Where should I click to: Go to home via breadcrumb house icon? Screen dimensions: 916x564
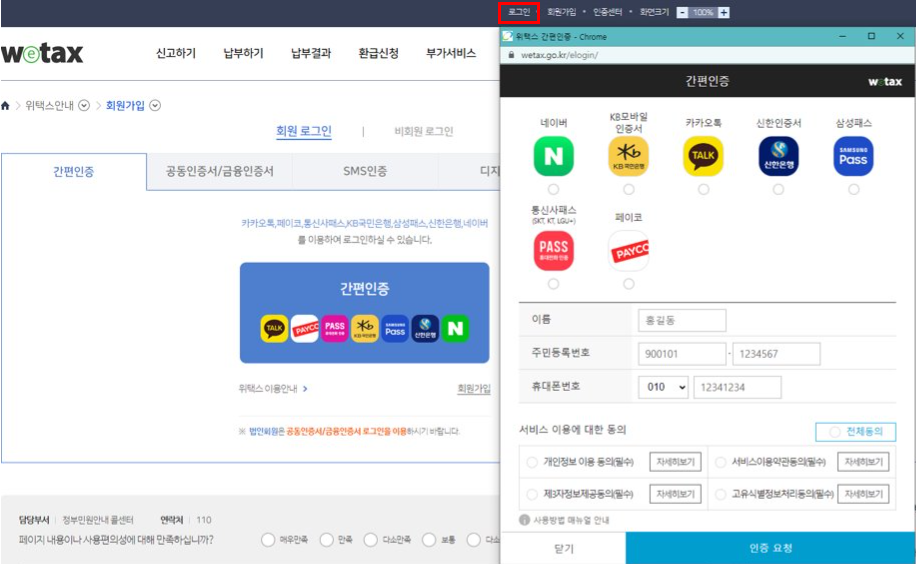5,106
